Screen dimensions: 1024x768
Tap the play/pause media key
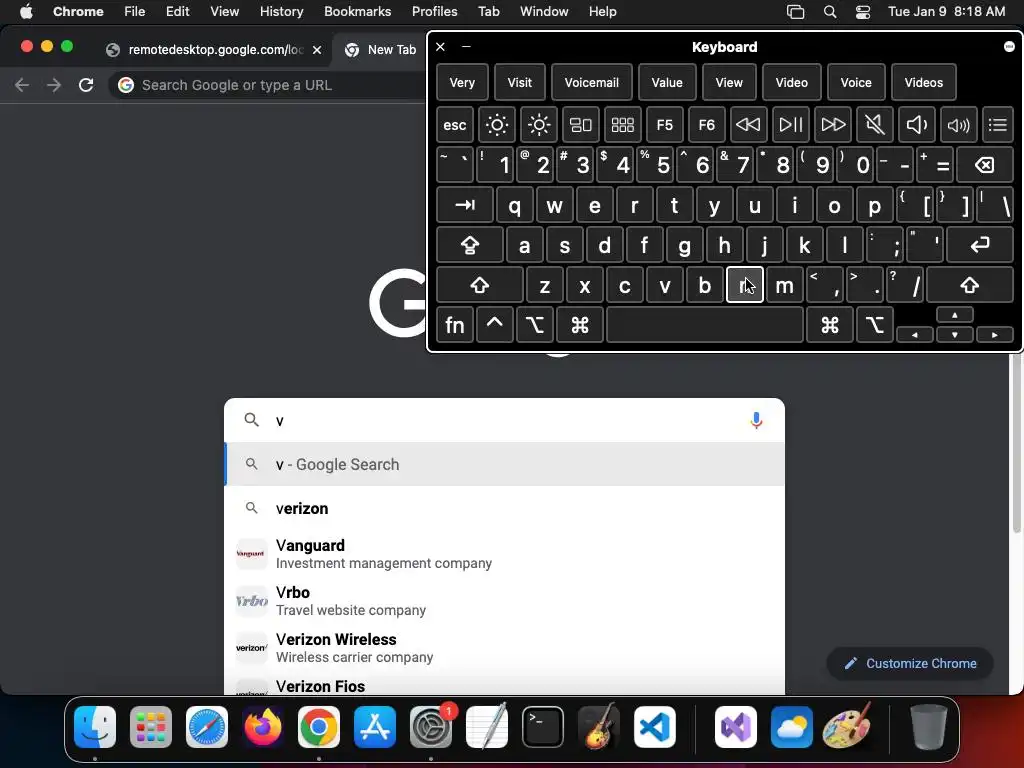click(791, 125)
